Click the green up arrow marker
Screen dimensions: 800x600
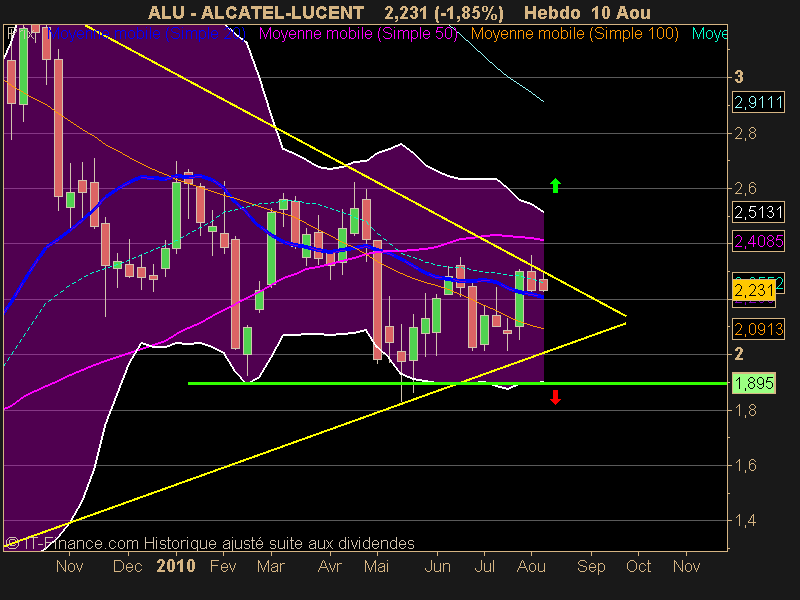coord(556,186)
